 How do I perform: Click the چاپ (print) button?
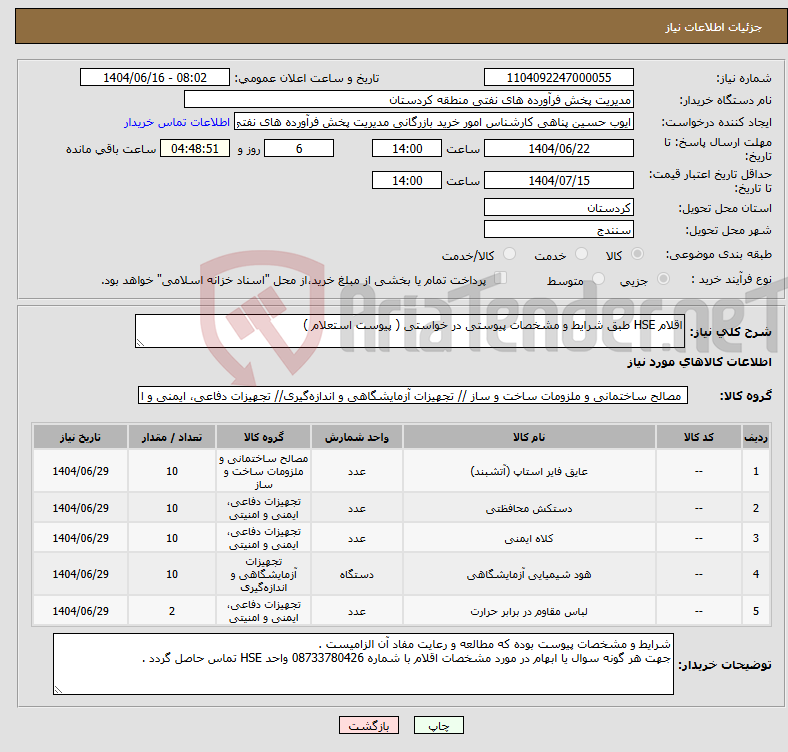(438, 725)
